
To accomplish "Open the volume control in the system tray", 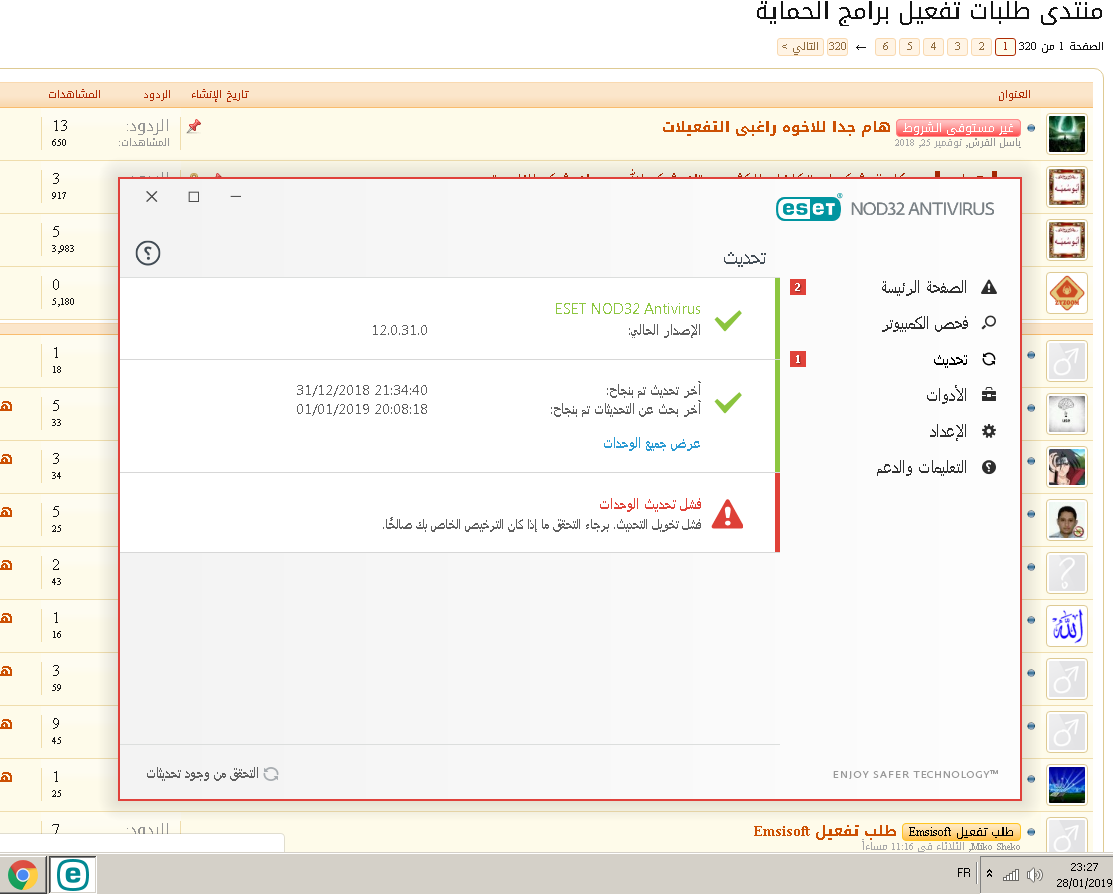I will (1035, 875).
